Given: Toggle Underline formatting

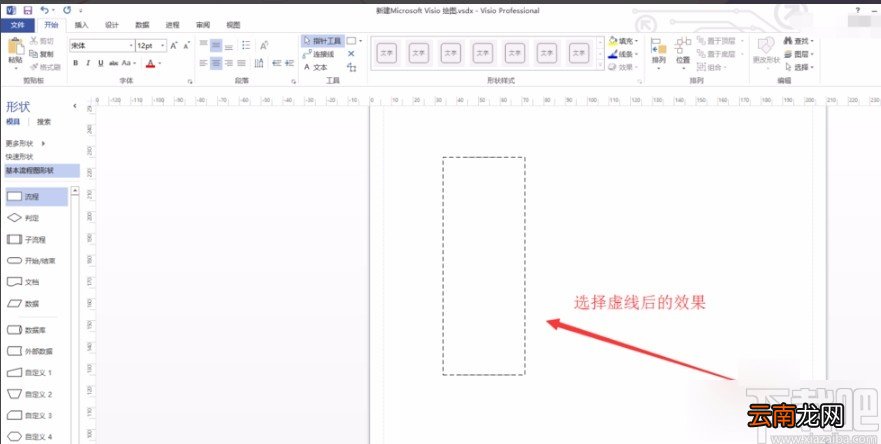Looking at the screenshot, I should coord(101,63).
